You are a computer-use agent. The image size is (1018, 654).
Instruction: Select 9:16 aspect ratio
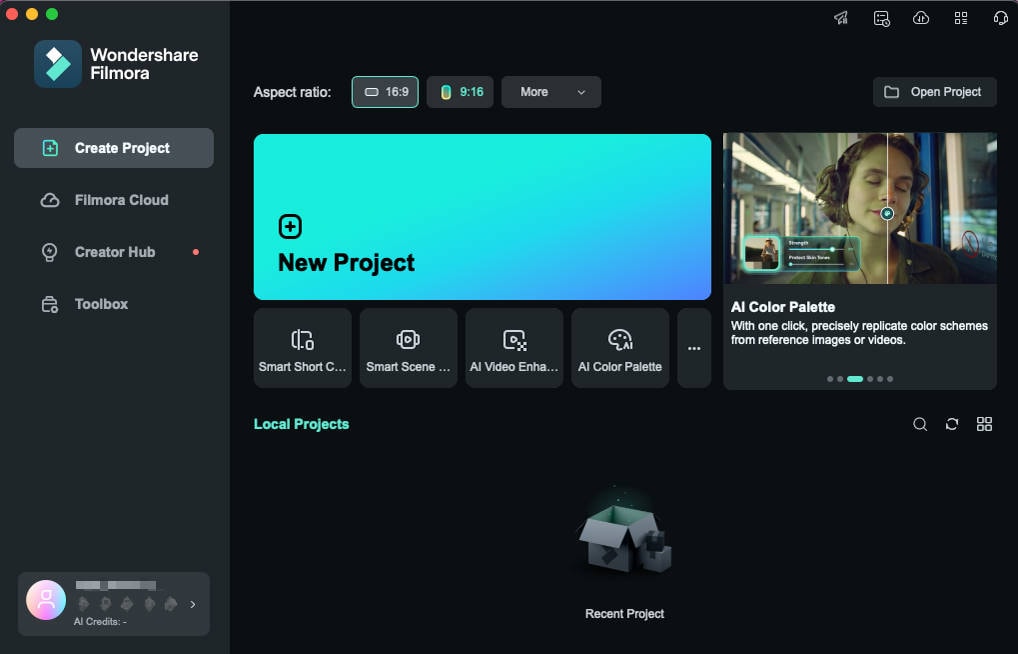tap(460, 92)
